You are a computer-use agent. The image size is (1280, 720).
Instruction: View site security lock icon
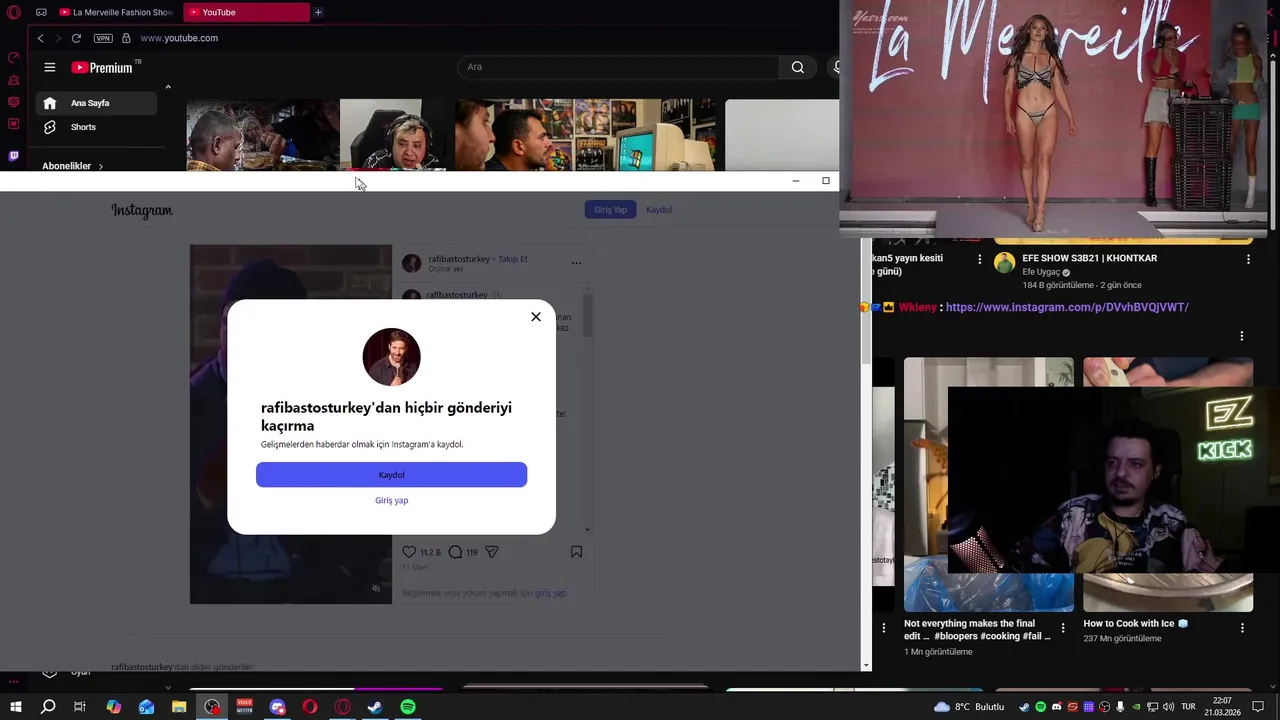click(126, 38)
